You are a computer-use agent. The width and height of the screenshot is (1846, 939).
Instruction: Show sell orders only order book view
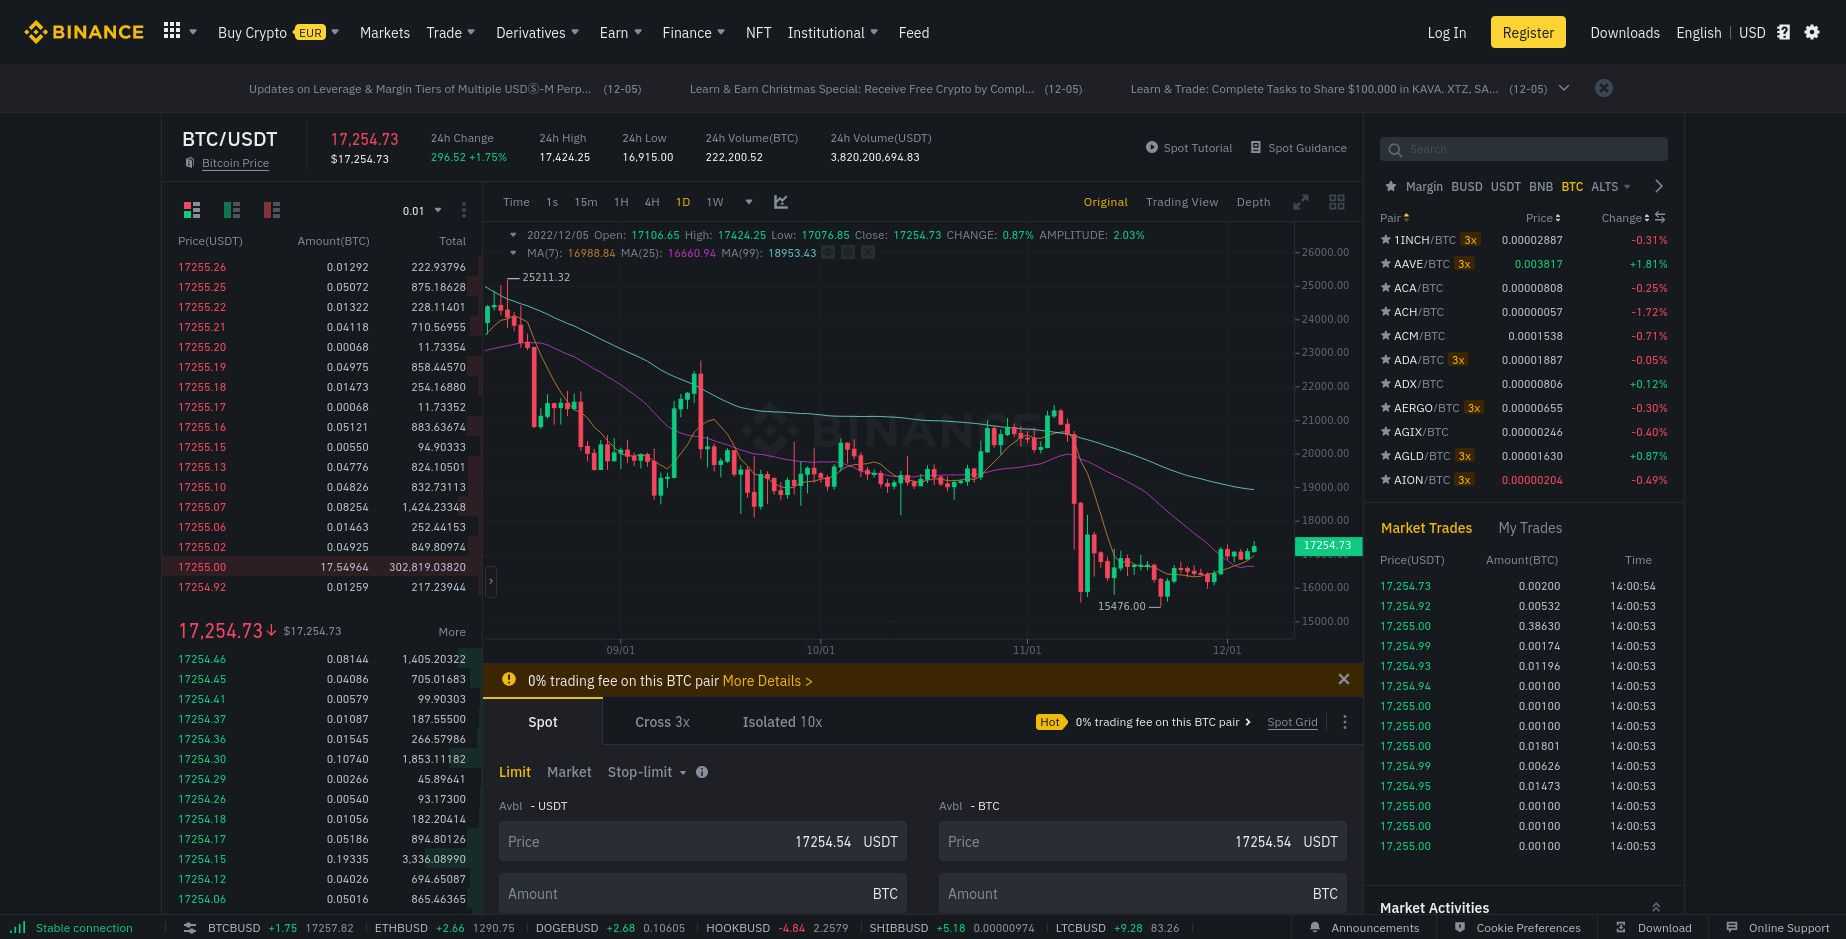click(x=272, y=210)
